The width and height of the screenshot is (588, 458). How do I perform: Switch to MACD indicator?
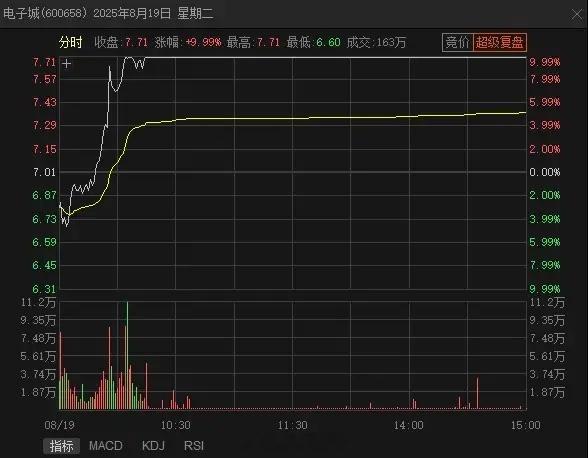tap(106, 446)
